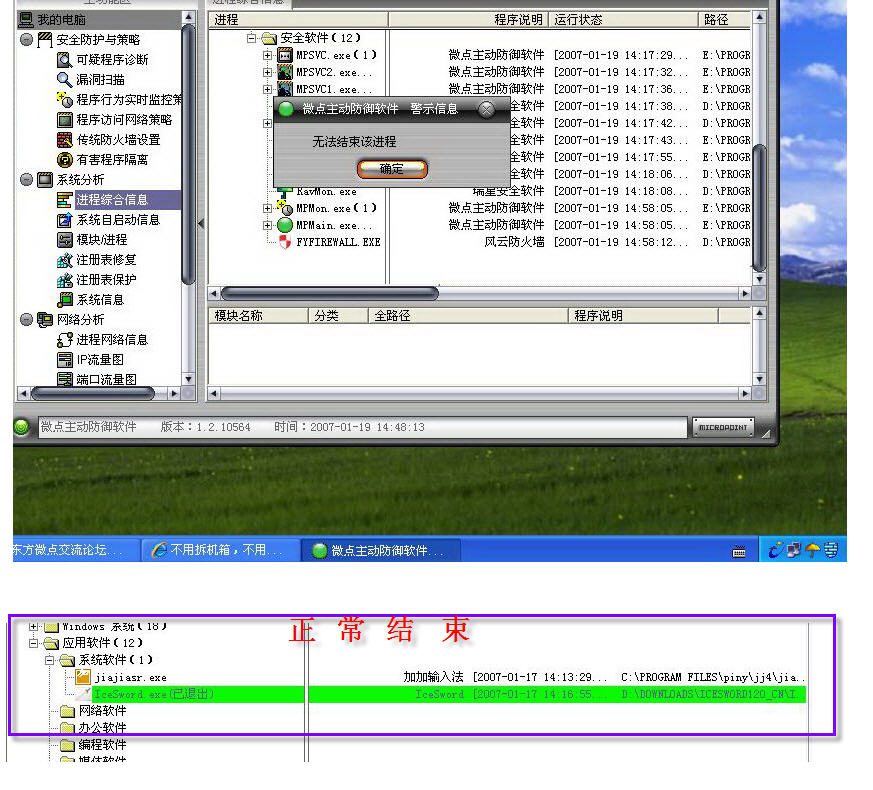
Task: Open 注册表修复 icon
Action: click(x=65, y=260)
